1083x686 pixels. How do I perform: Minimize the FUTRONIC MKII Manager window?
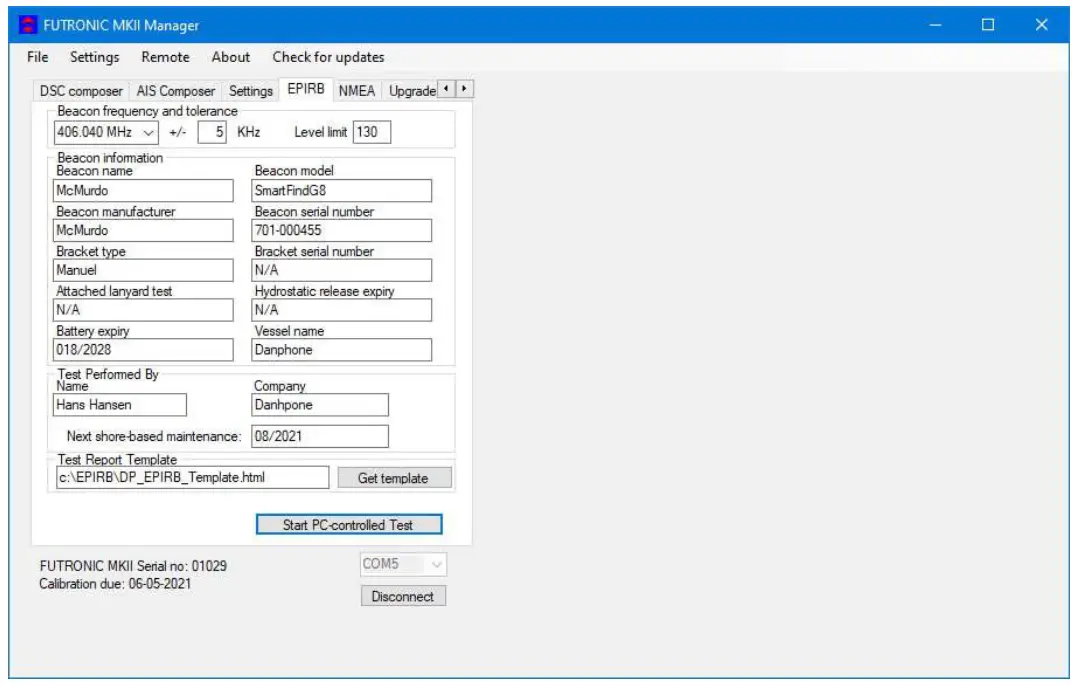935,26
